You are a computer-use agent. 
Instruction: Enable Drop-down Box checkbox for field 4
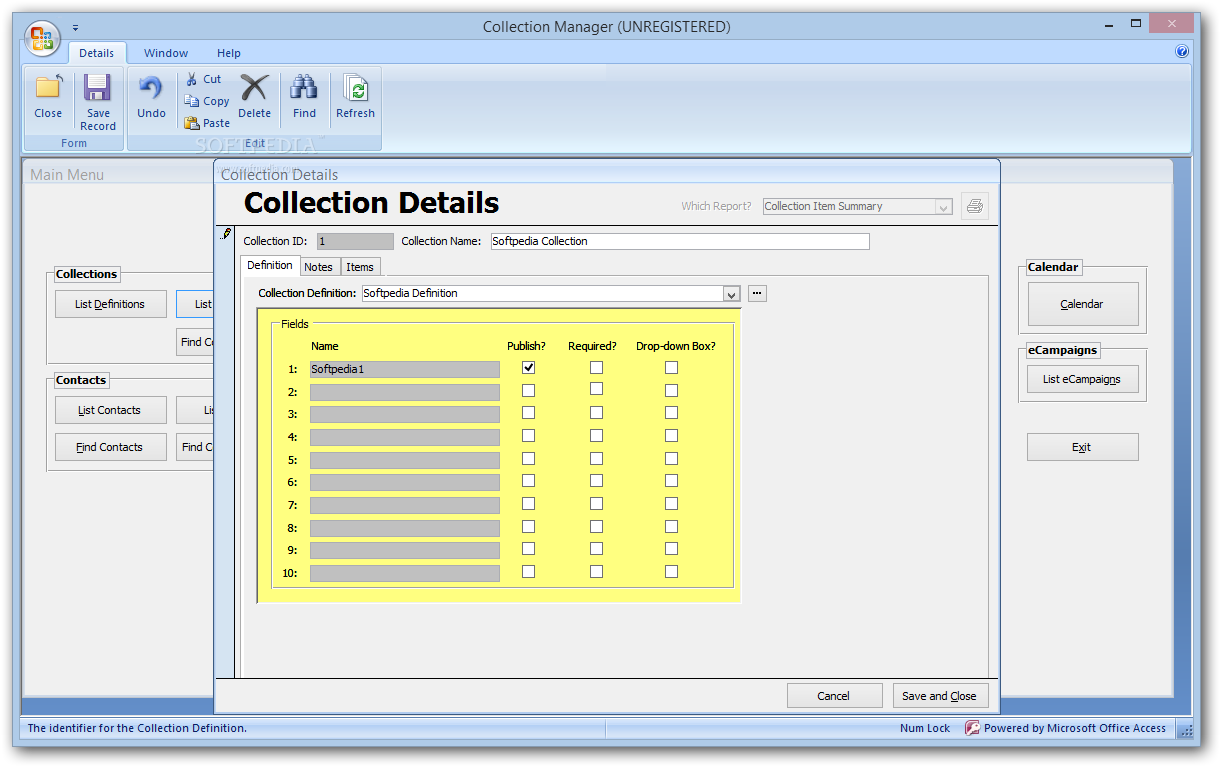click(671, 436)
